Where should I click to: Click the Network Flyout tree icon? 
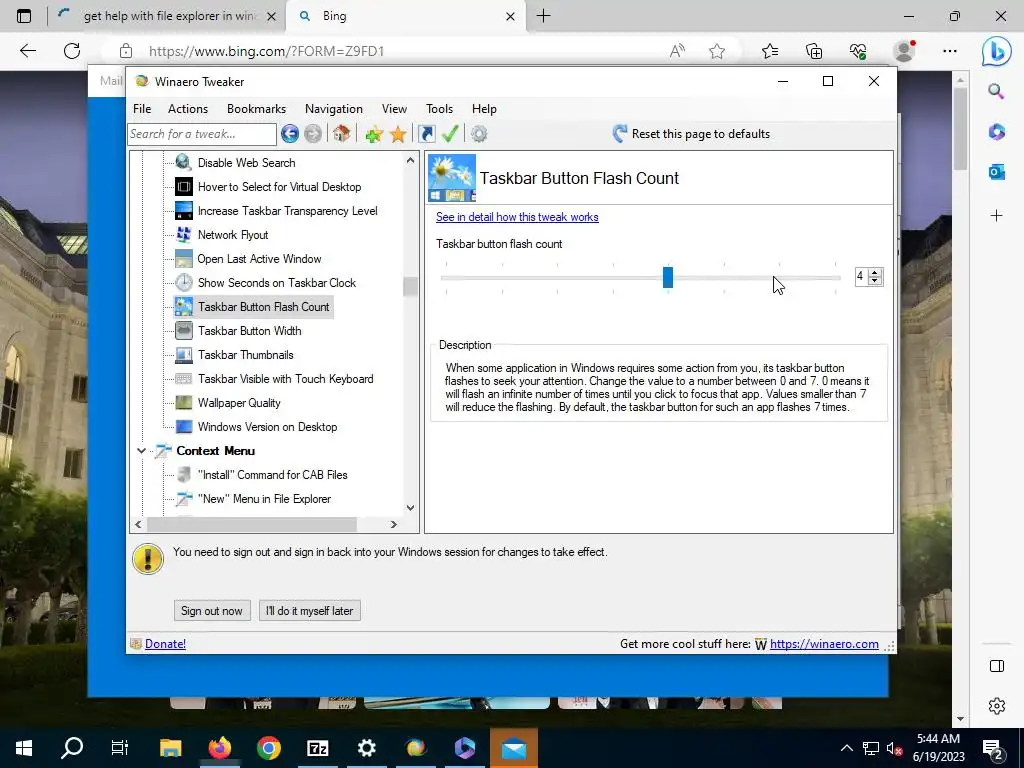(184, 234)
